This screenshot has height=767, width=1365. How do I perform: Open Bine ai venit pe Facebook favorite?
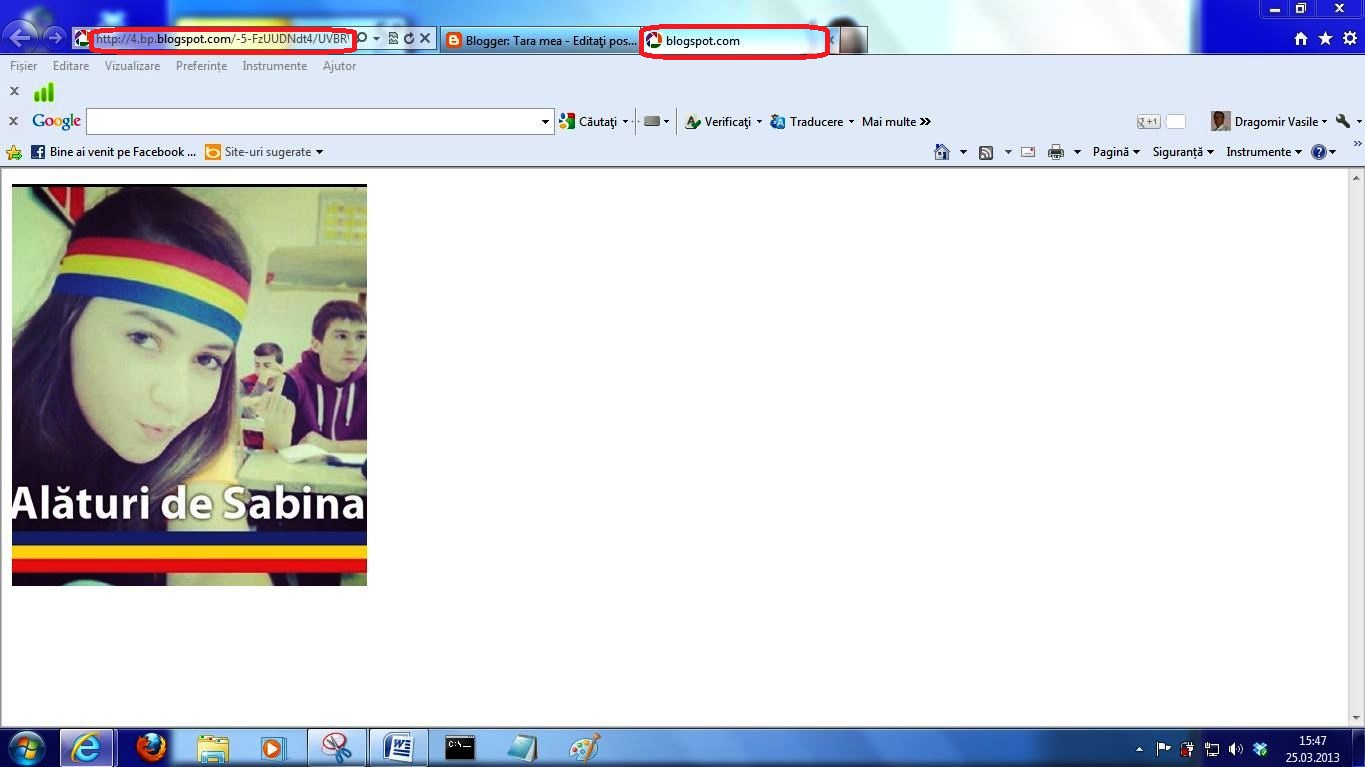coord(113,152)
